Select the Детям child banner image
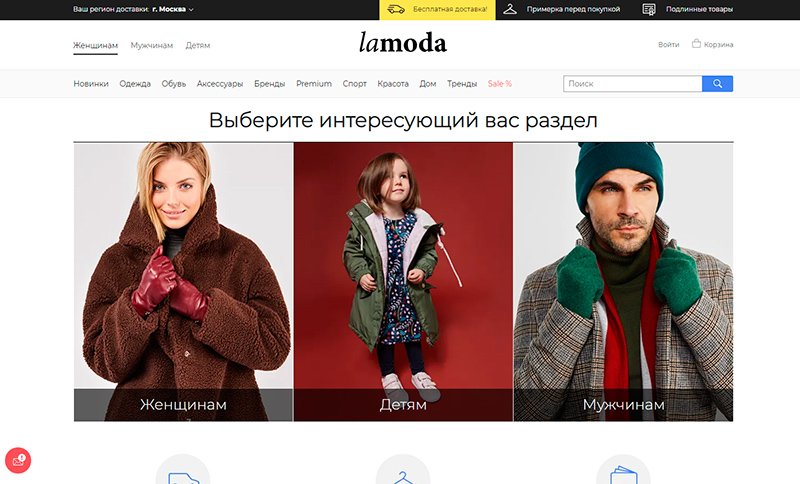Viewport: 800px width, 484px height. (403, 282)
